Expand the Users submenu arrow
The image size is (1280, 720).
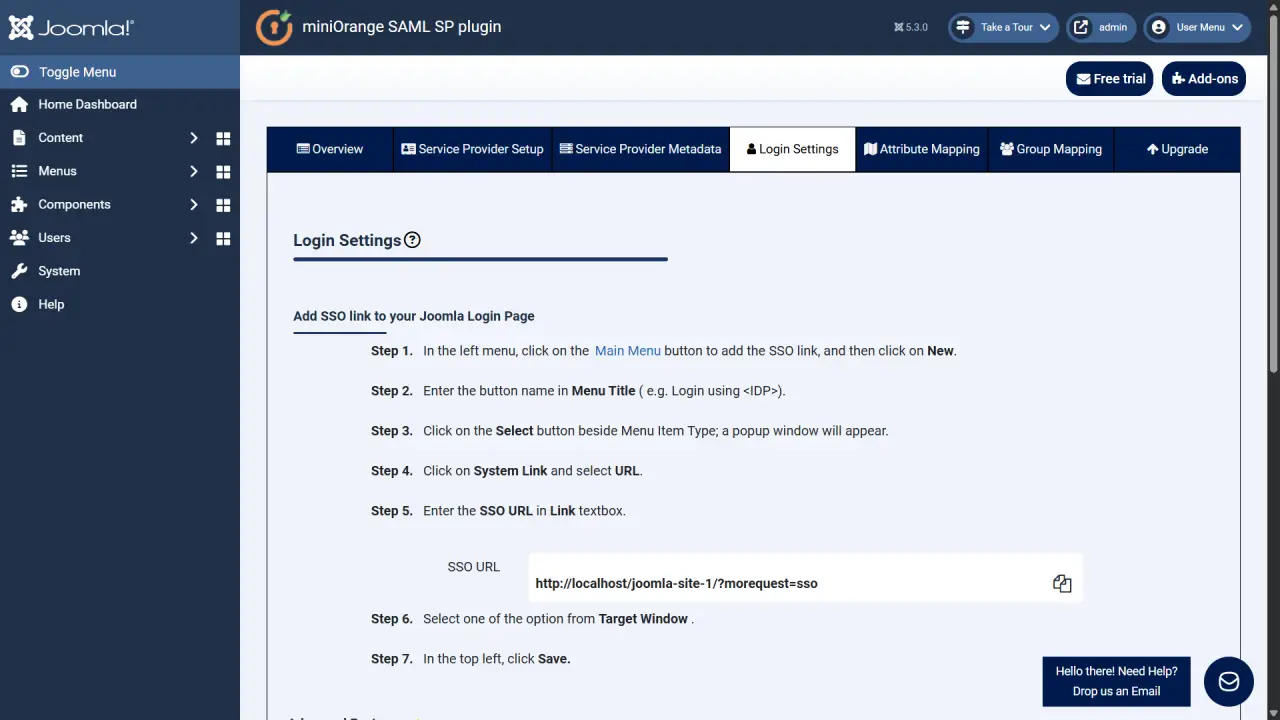point(194,238)
